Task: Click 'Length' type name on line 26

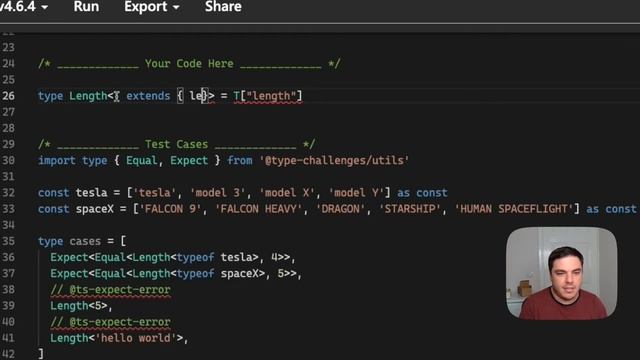Action: pyautogui.click(x=88, y=96)
